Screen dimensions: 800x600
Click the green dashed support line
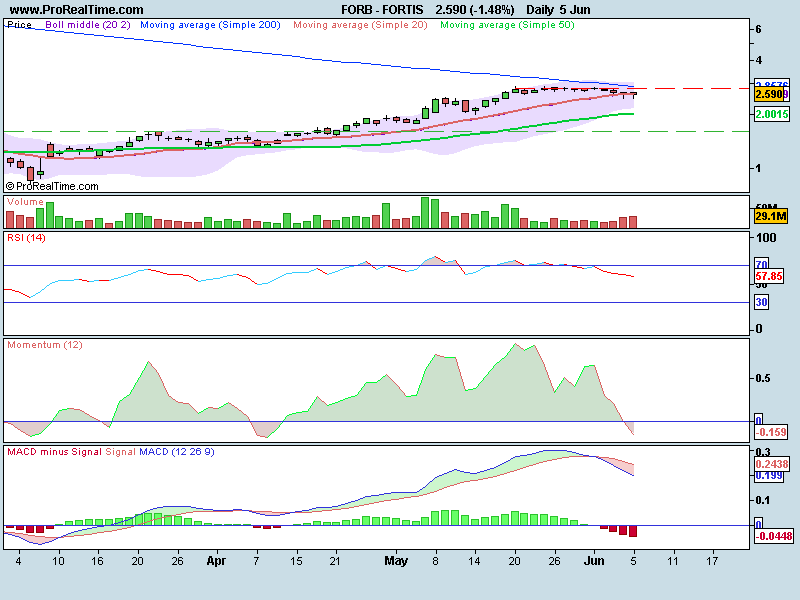378,132
